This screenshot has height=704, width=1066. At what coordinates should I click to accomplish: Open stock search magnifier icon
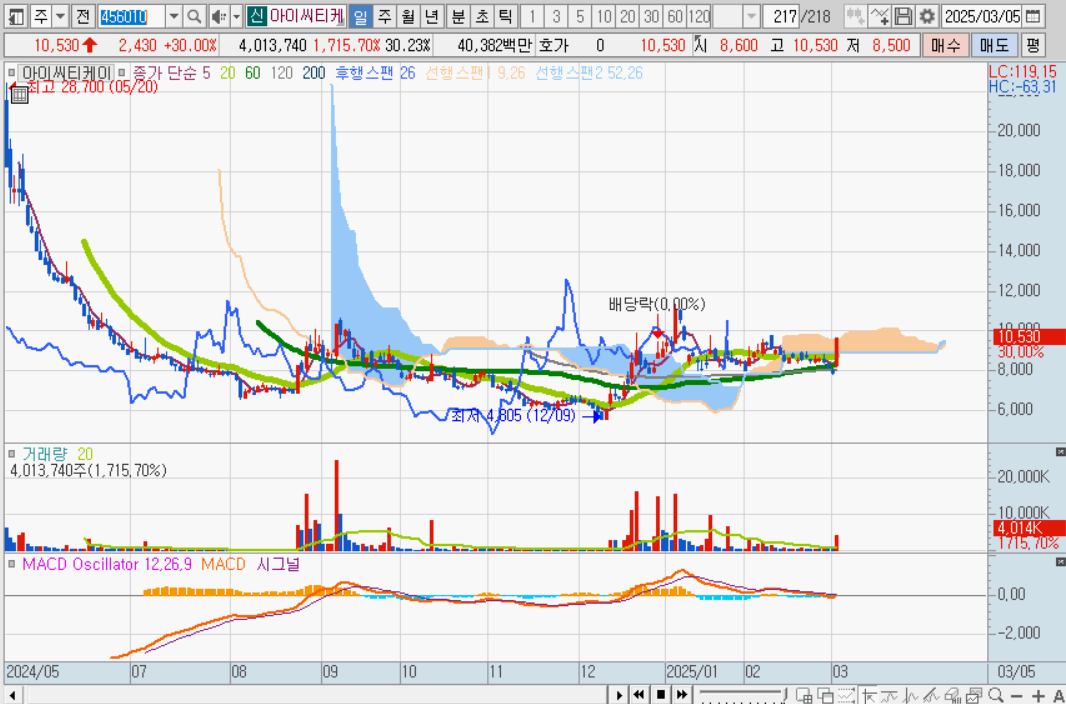(194, 16)
